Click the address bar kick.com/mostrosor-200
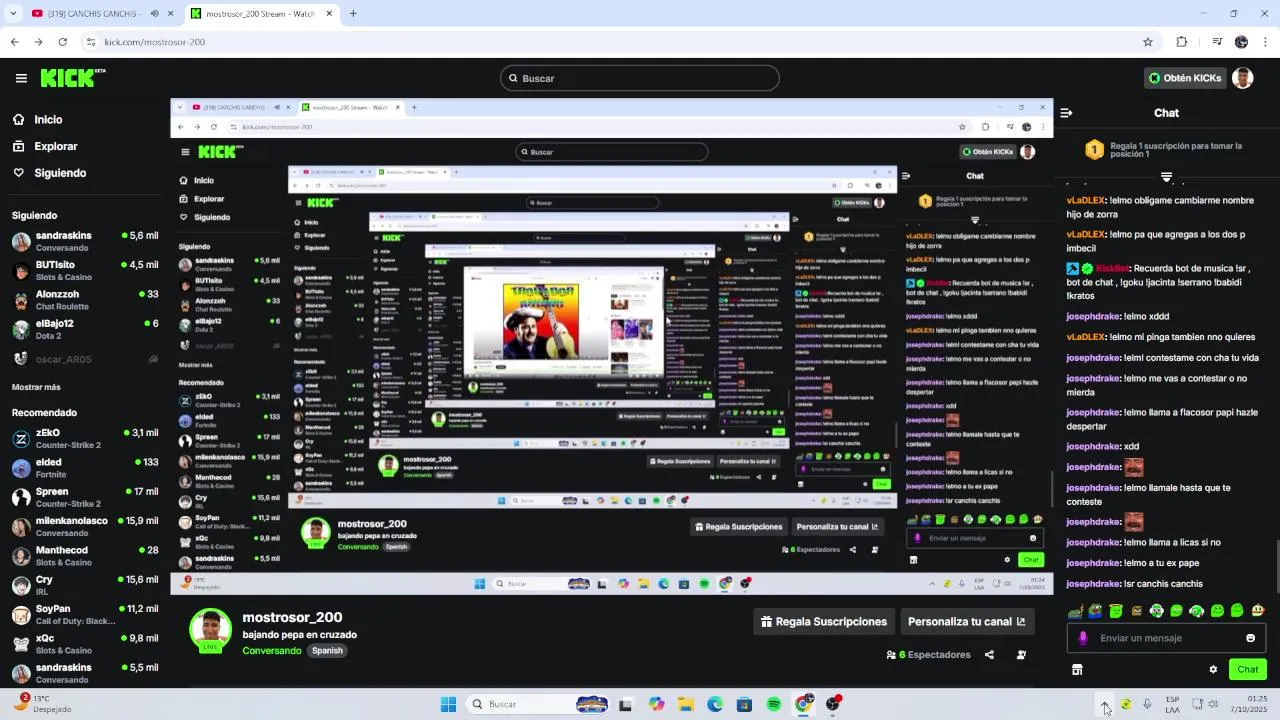The height and width of the screenshot is (720, 1280). [x=620, y=42]
